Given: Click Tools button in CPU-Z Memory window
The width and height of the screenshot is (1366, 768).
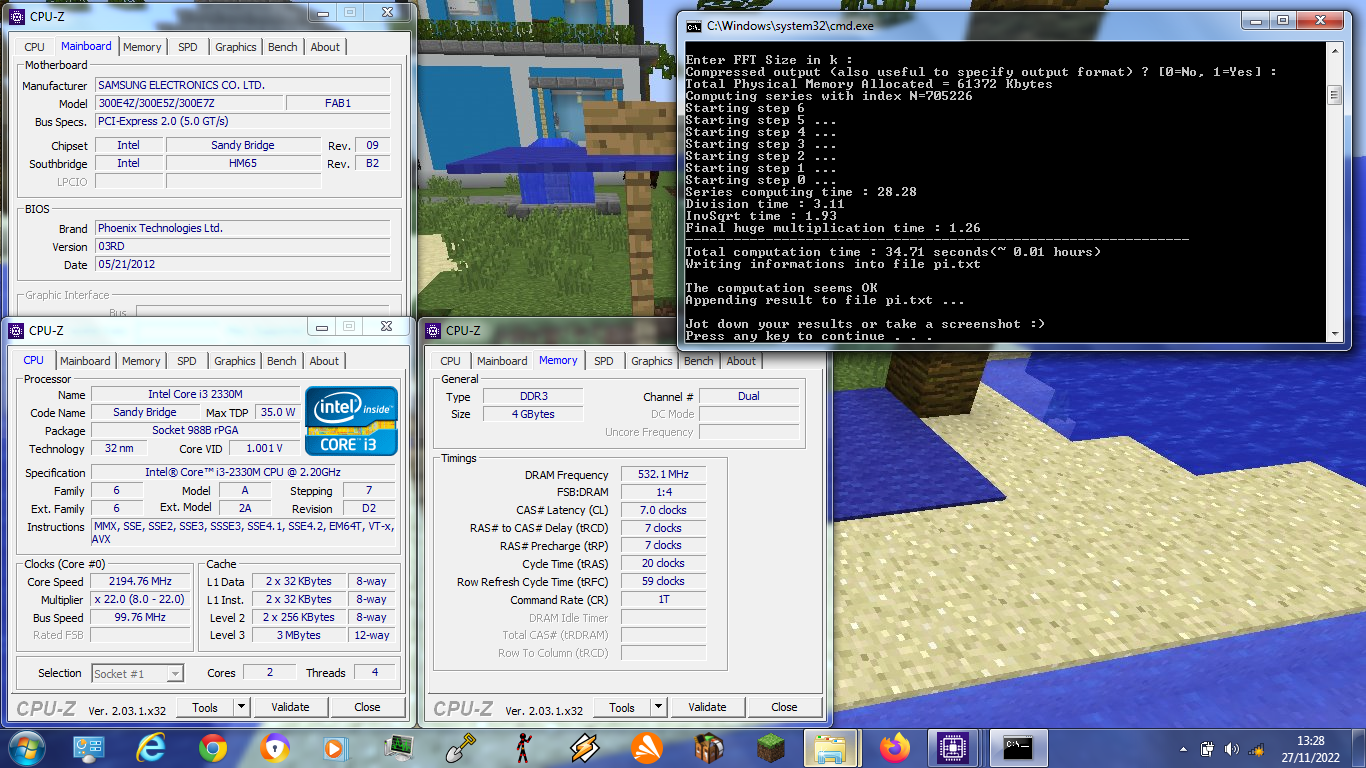Looking at the screenshot, I should (622, 707).
